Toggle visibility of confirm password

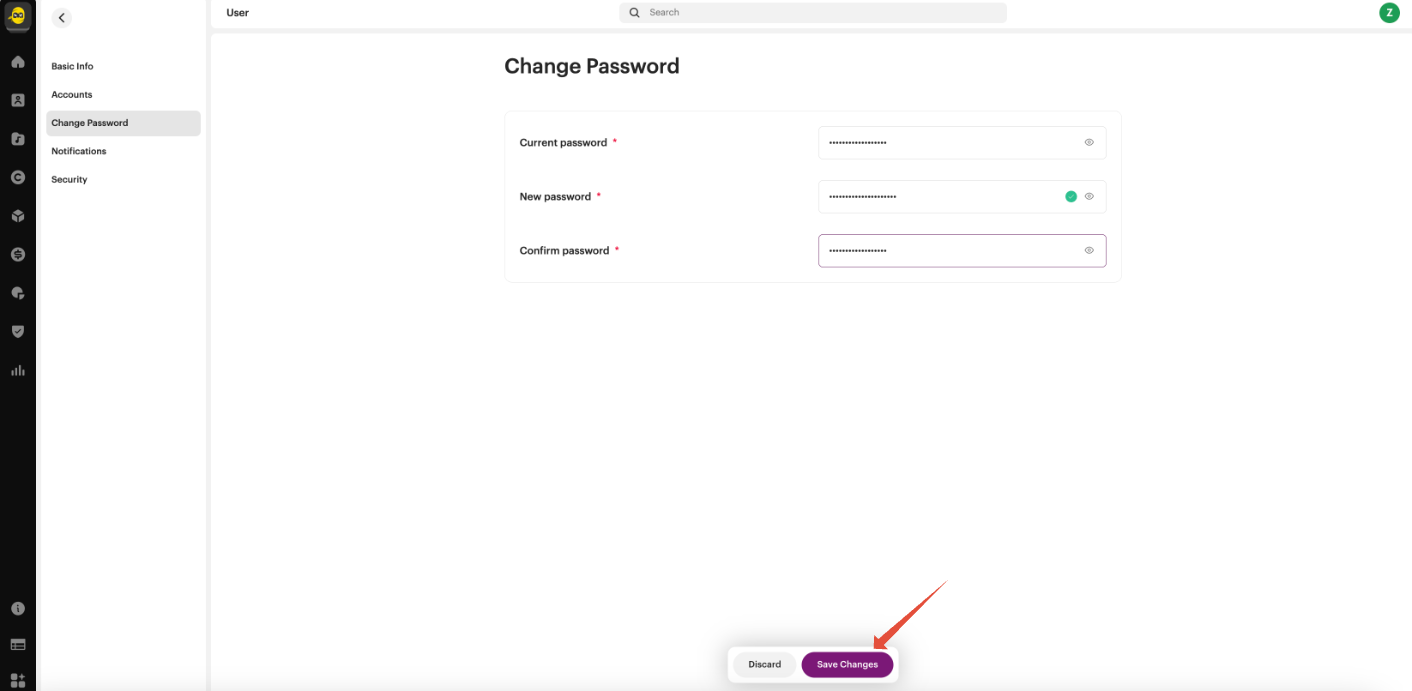click(x=1089, y=250)
